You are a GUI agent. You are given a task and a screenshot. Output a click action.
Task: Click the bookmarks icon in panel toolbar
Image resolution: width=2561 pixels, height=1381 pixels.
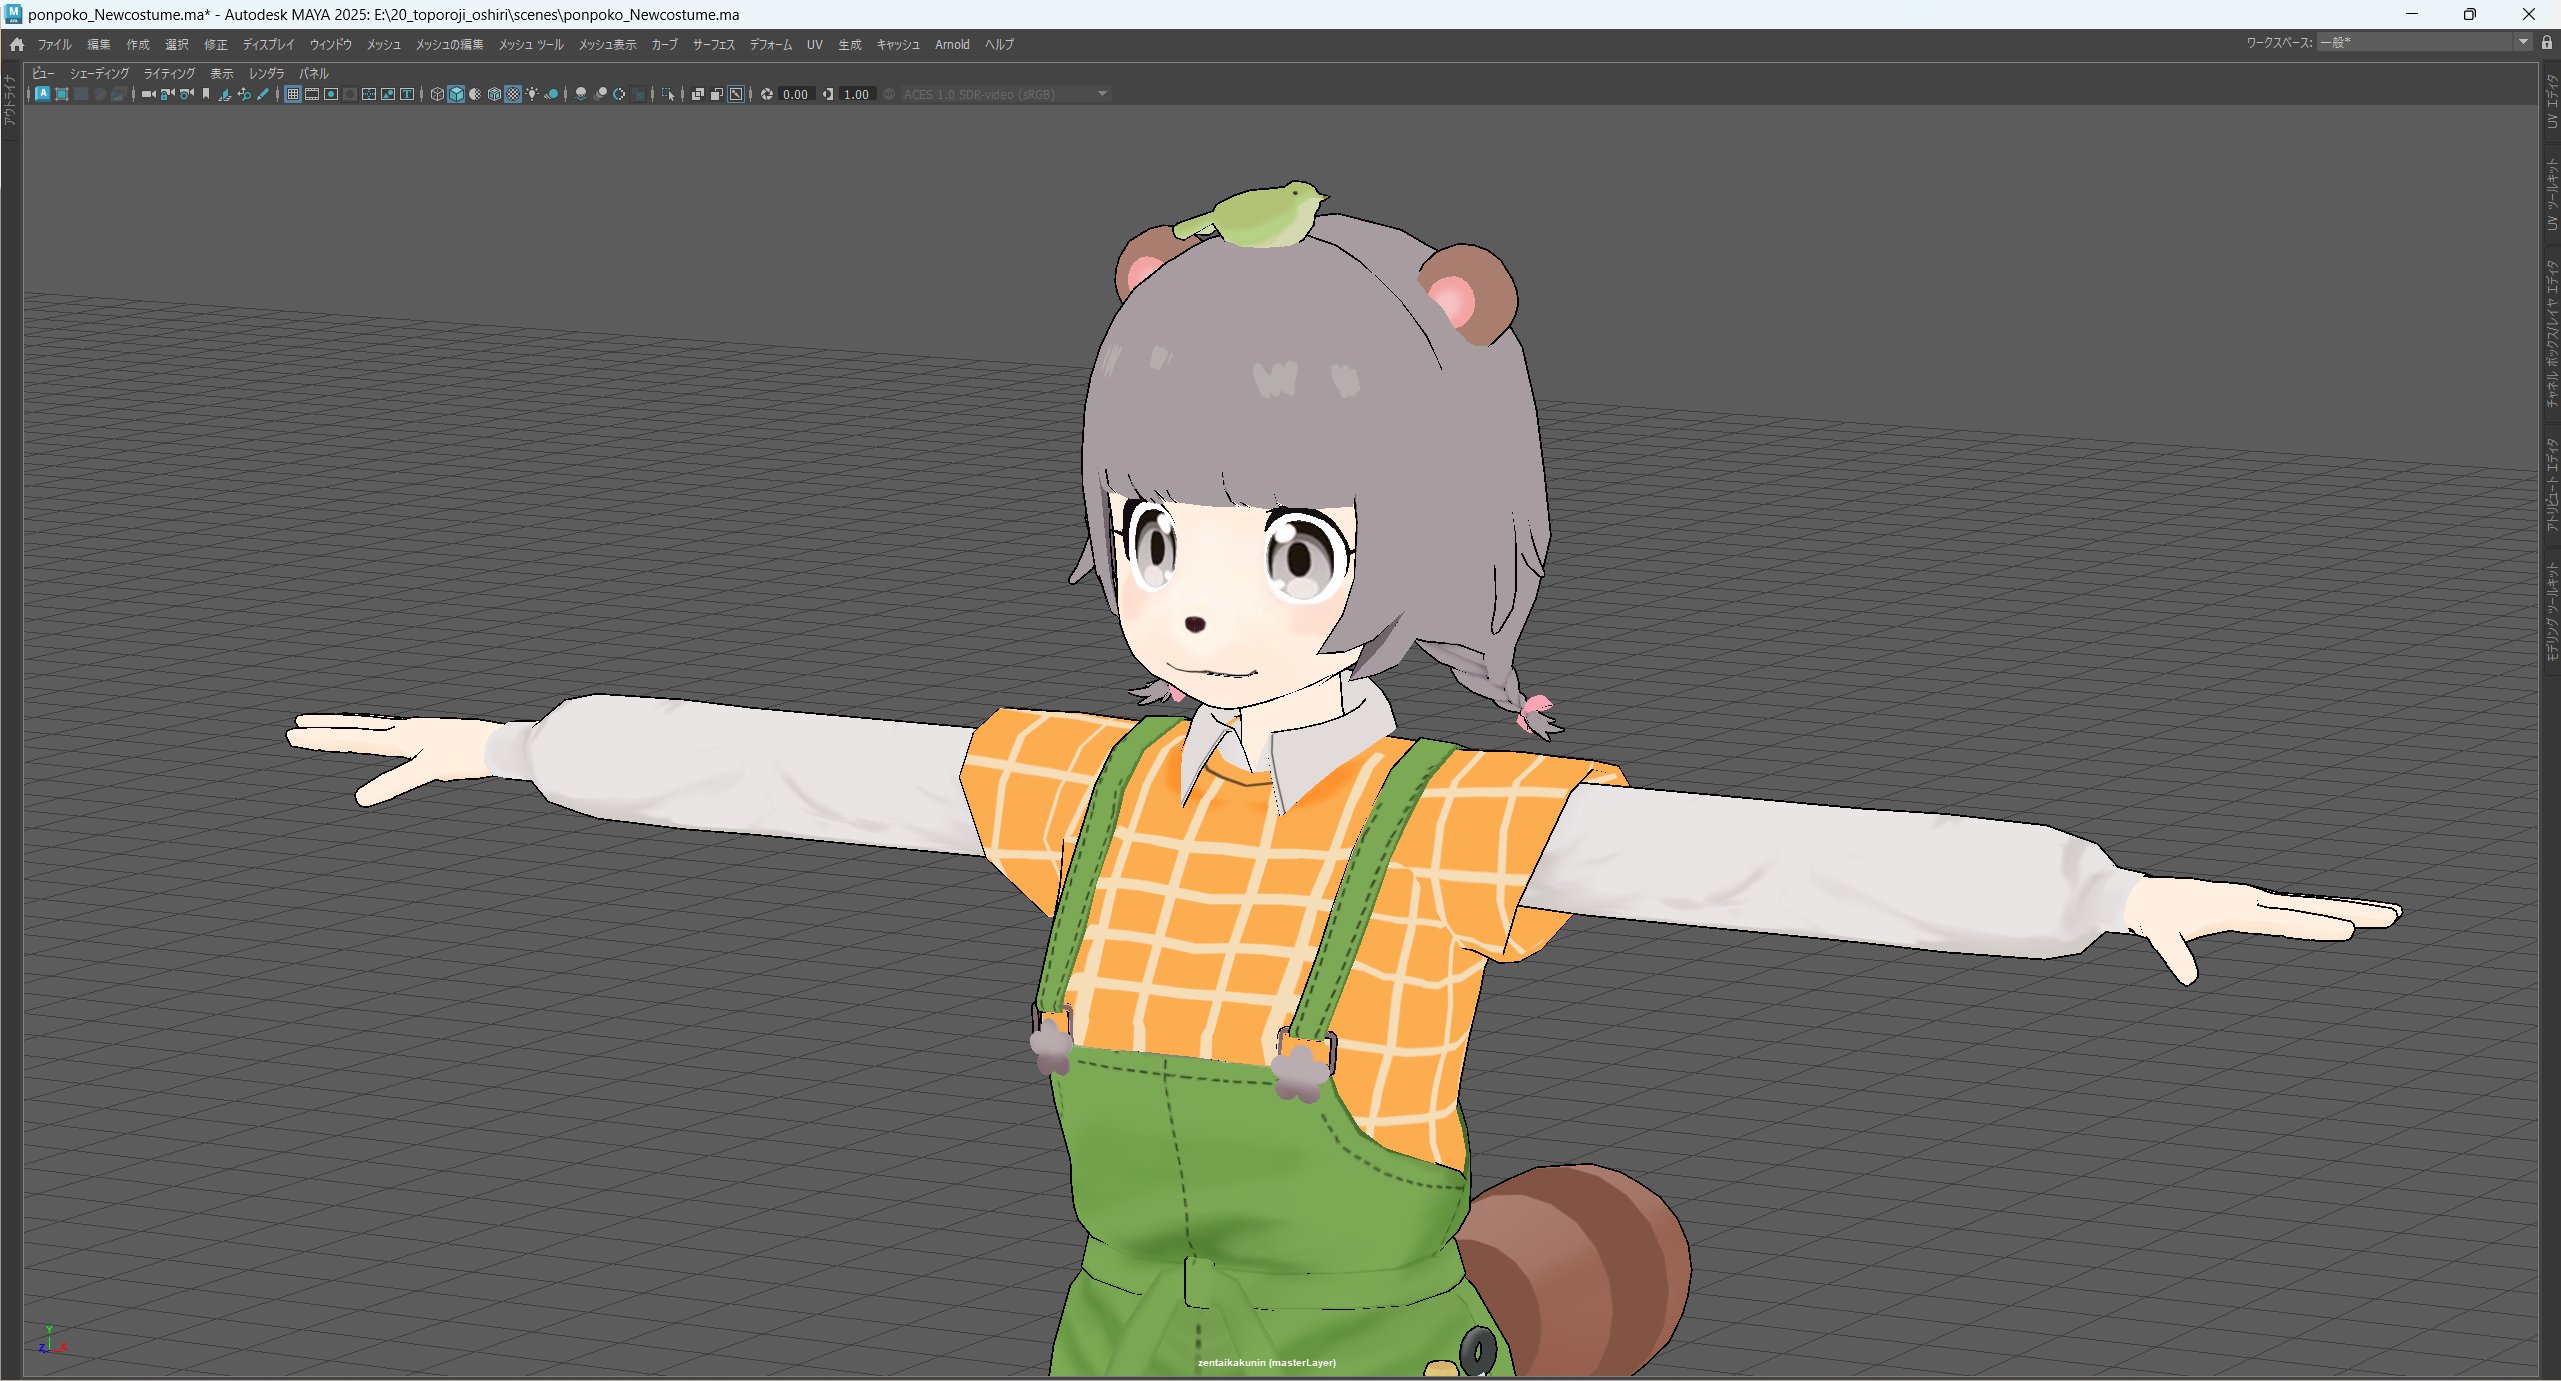[x=206, y=94]
